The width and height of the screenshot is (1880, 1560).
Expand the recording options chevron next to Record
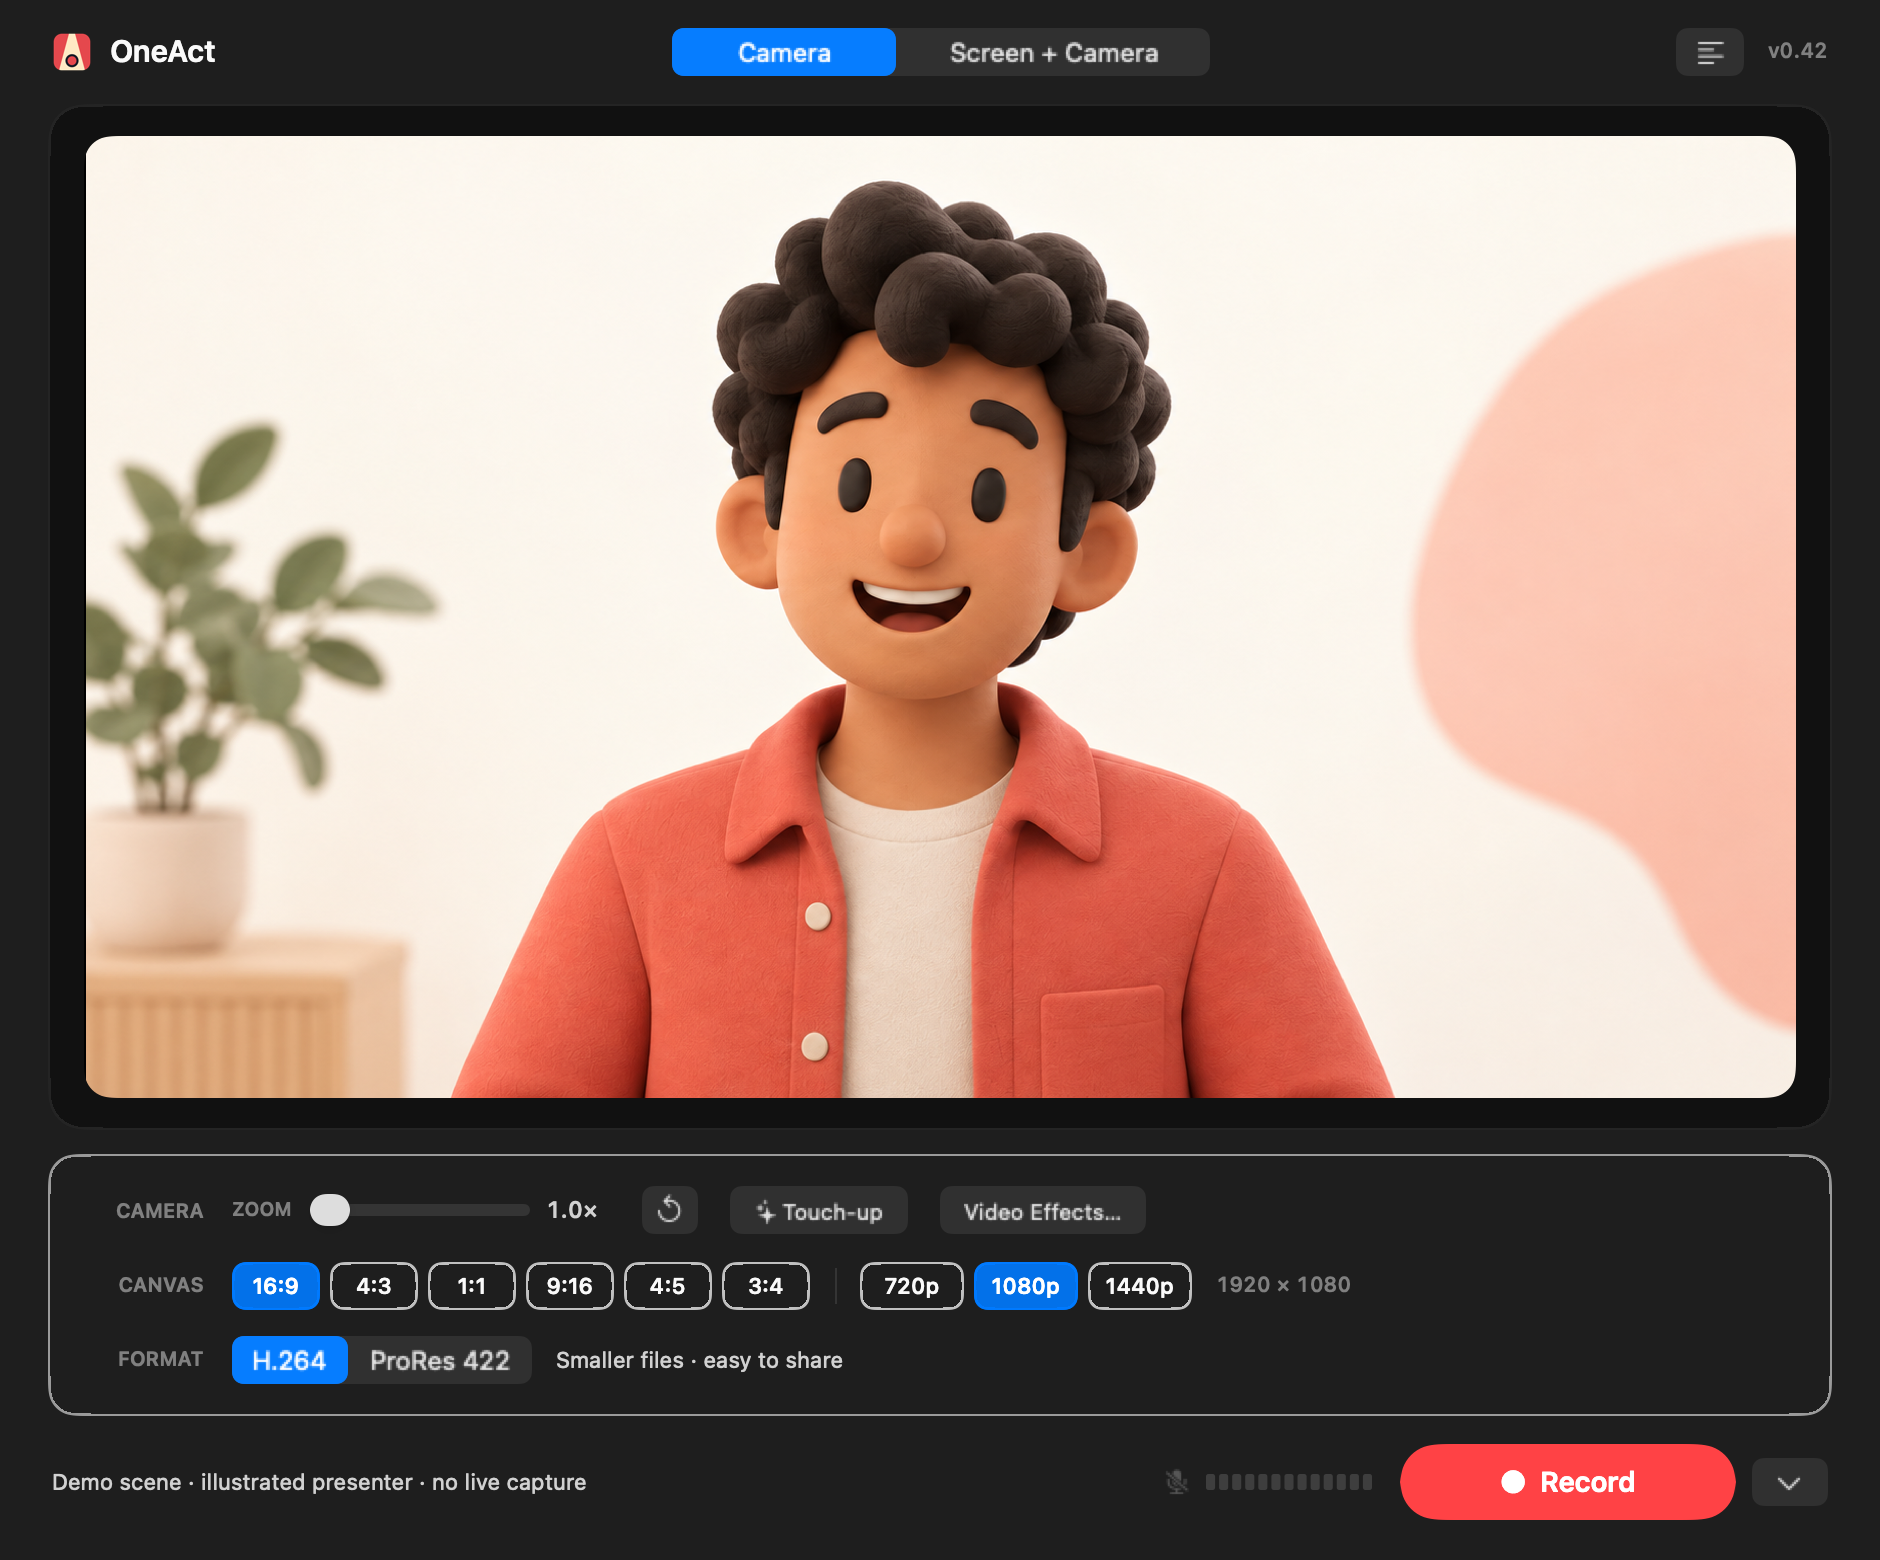(1789, 1482)
